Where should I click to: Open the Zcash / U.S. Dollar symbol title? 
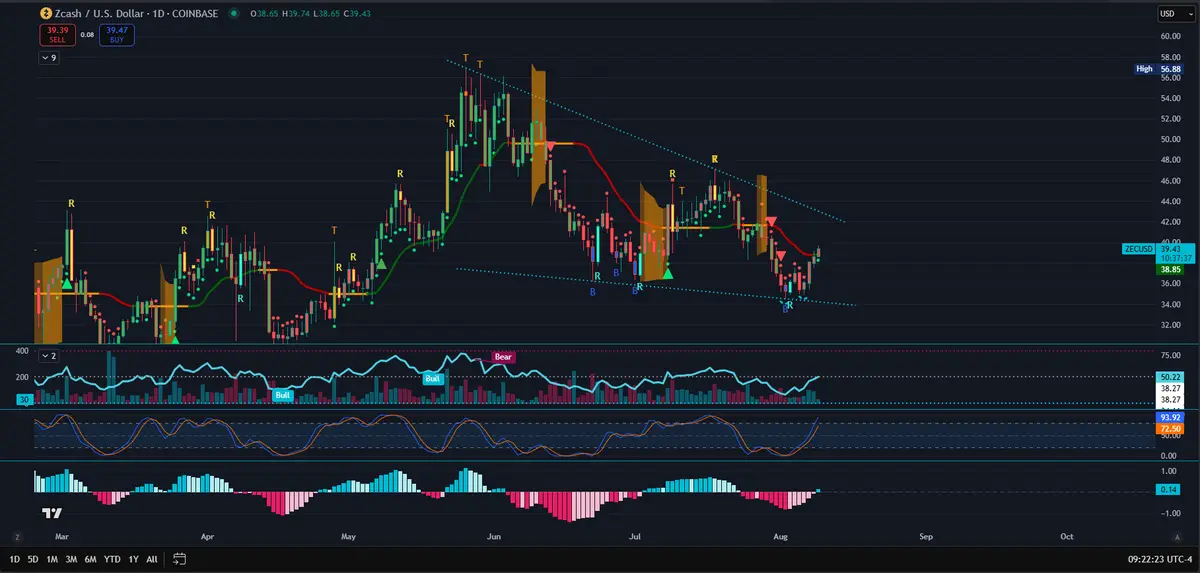pos(98,14)
